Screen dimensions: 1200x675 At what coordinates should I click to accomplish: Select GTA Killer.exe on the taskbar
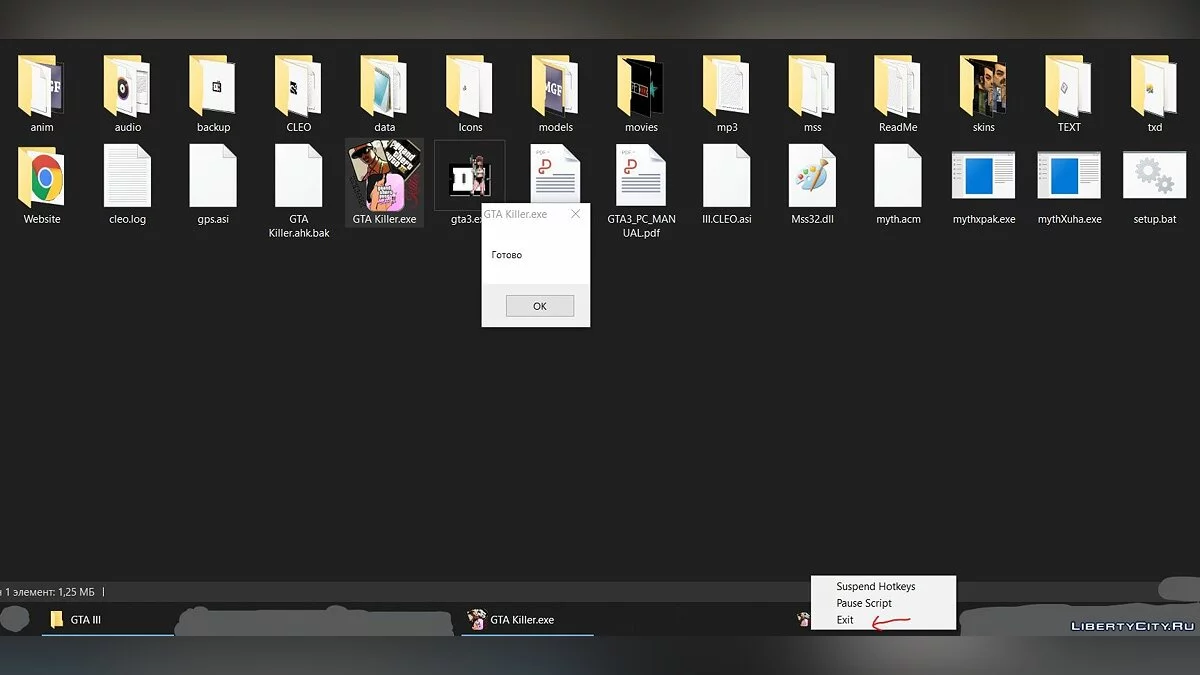pyautogui.click(x=520, y=619)
